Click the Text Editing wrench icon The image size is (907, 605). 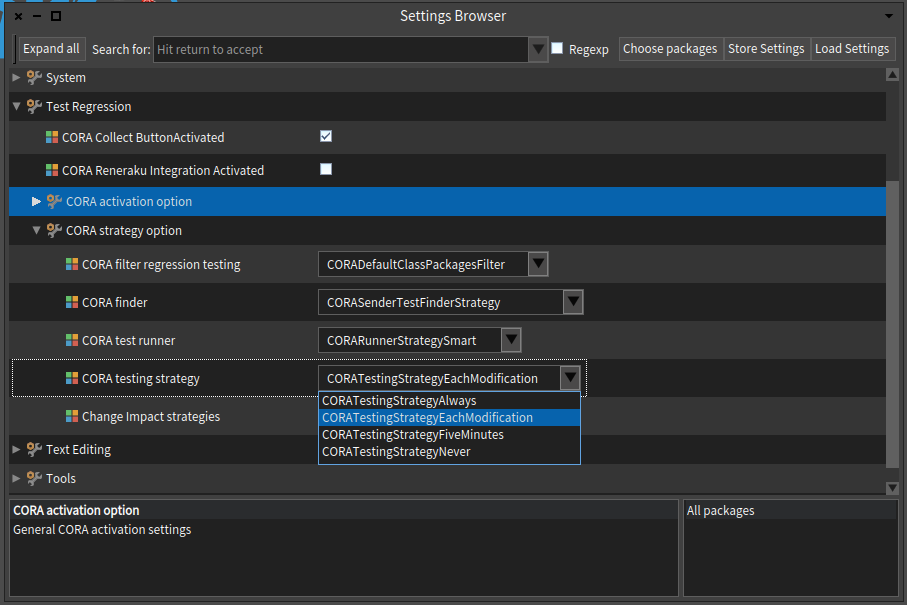coord(34,449)
